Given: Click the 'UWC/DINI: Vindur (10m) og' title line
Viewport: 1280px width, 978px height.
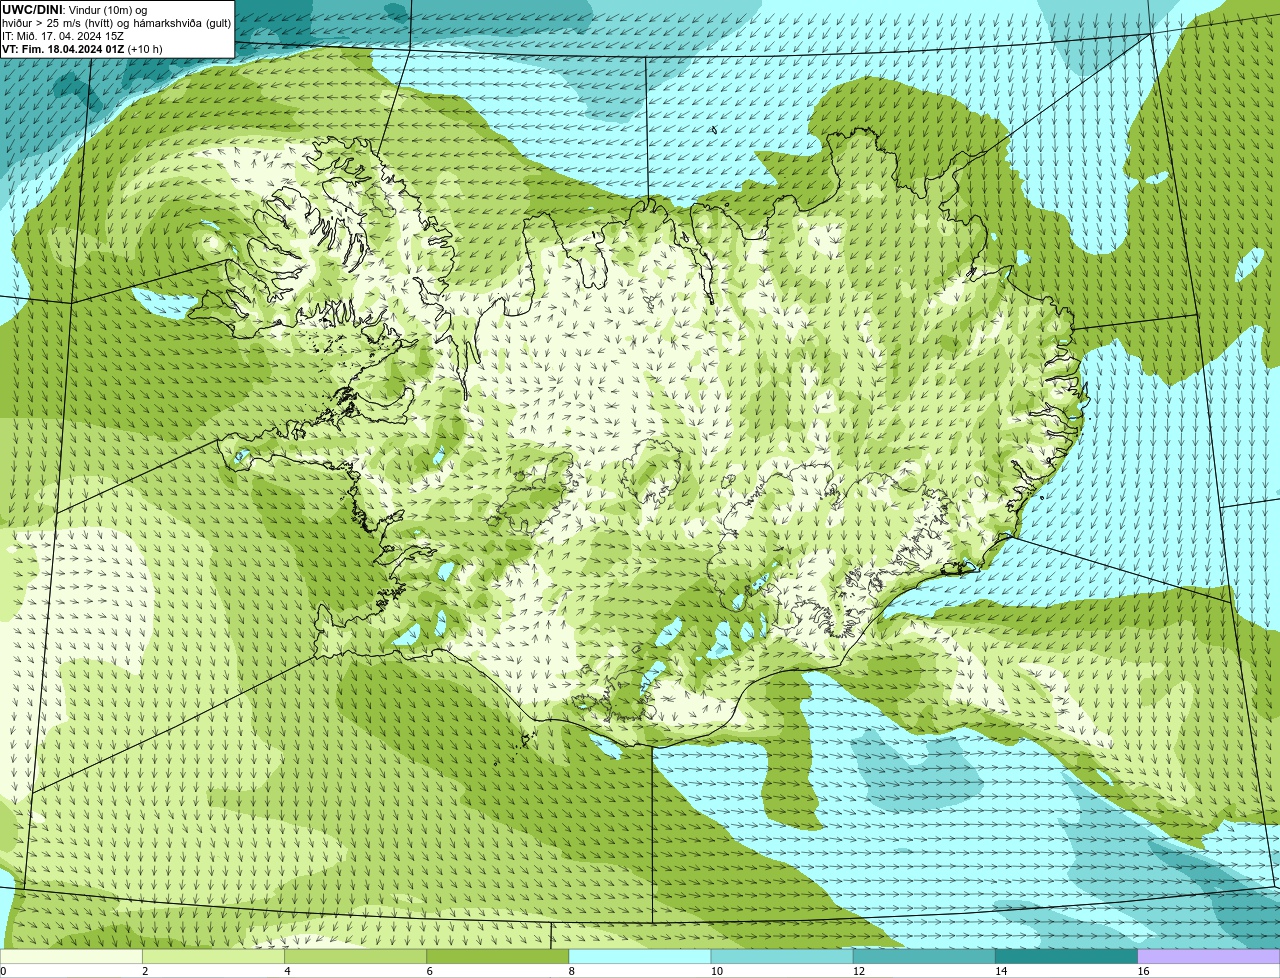Looking at the screenshot, I should (74, 10).
